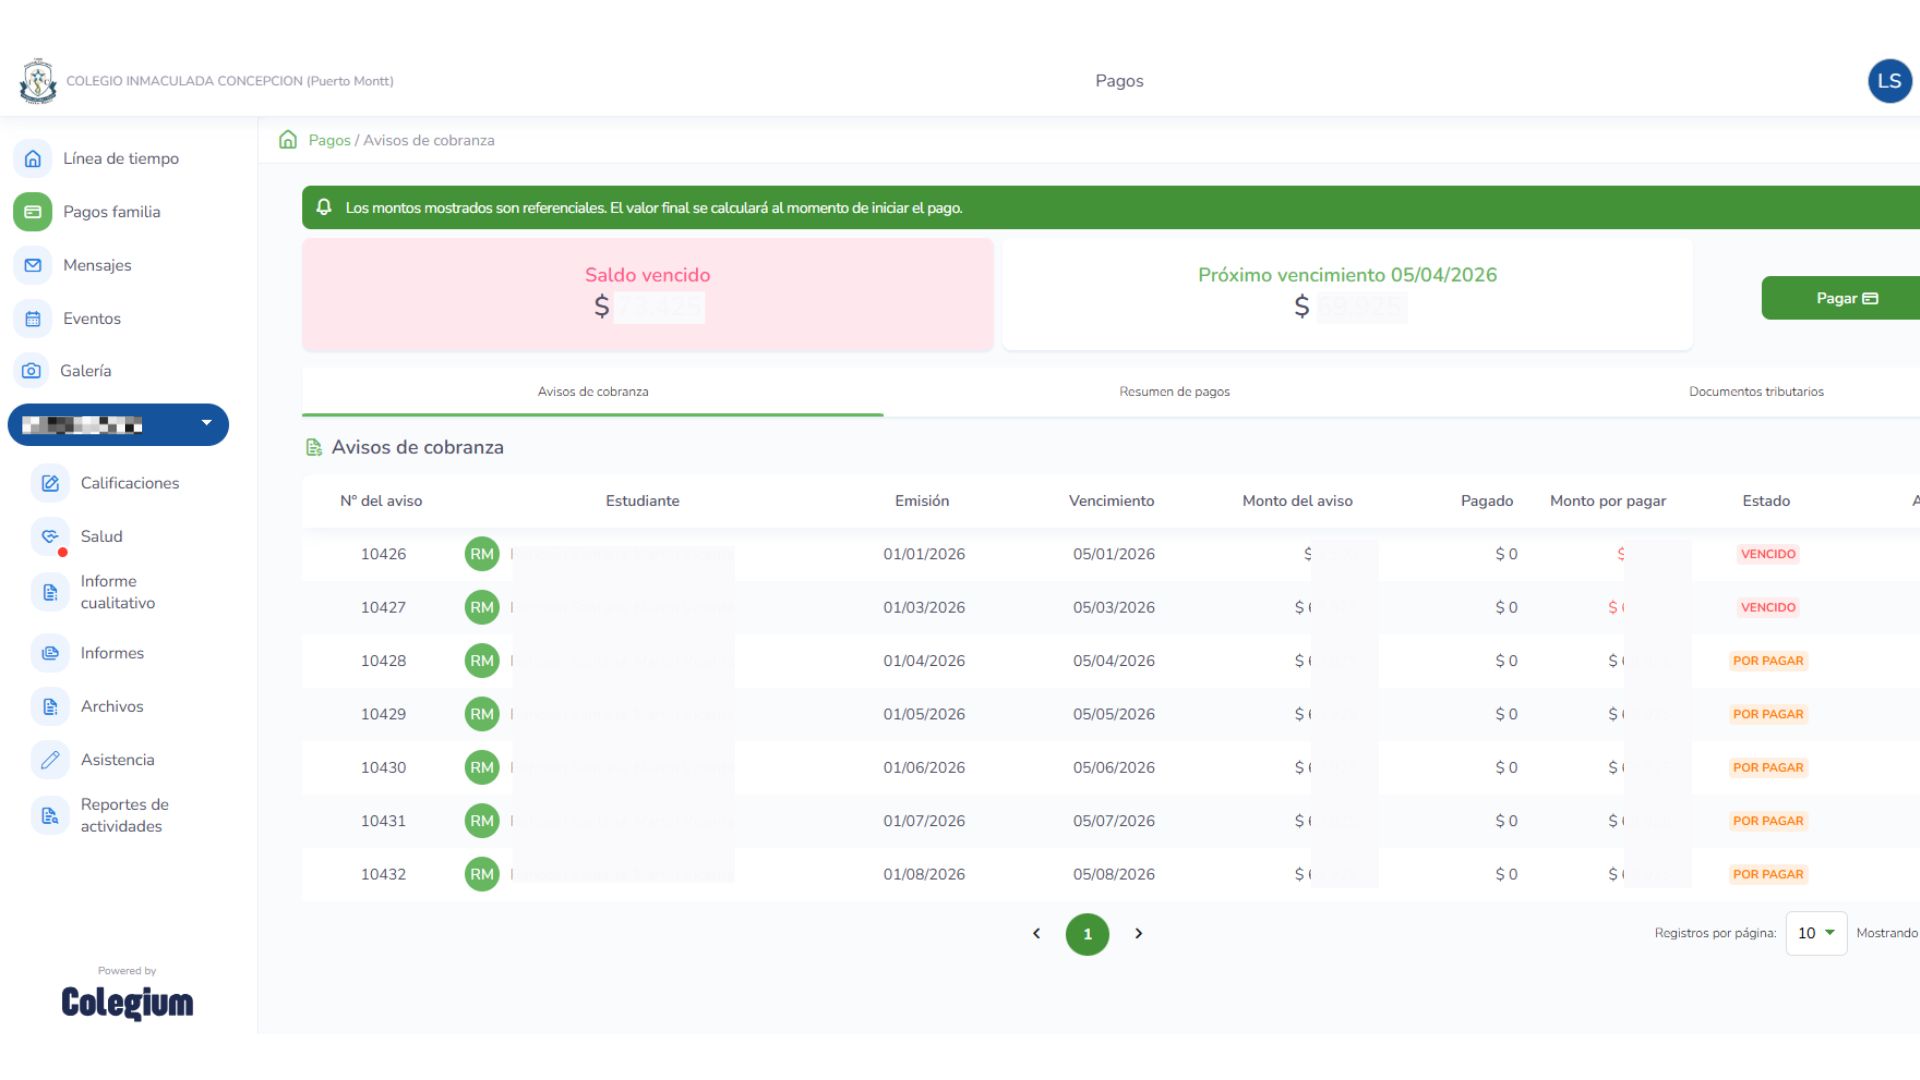Go to next page arrow
The height and width of the screenshot is (1080, 1920).
(x=1138, y=934)
